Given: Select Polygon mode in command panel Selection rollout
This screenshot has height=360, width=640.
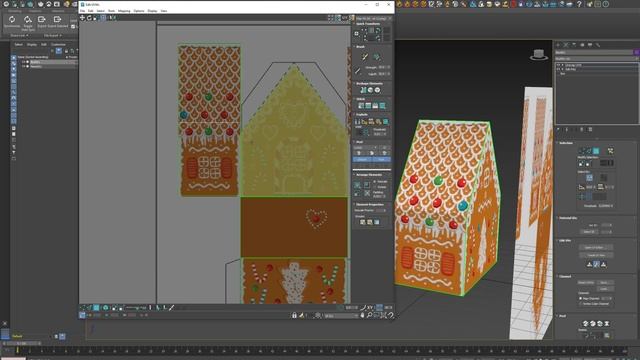Looking at the screenshot, I should (x=596, y=151).
